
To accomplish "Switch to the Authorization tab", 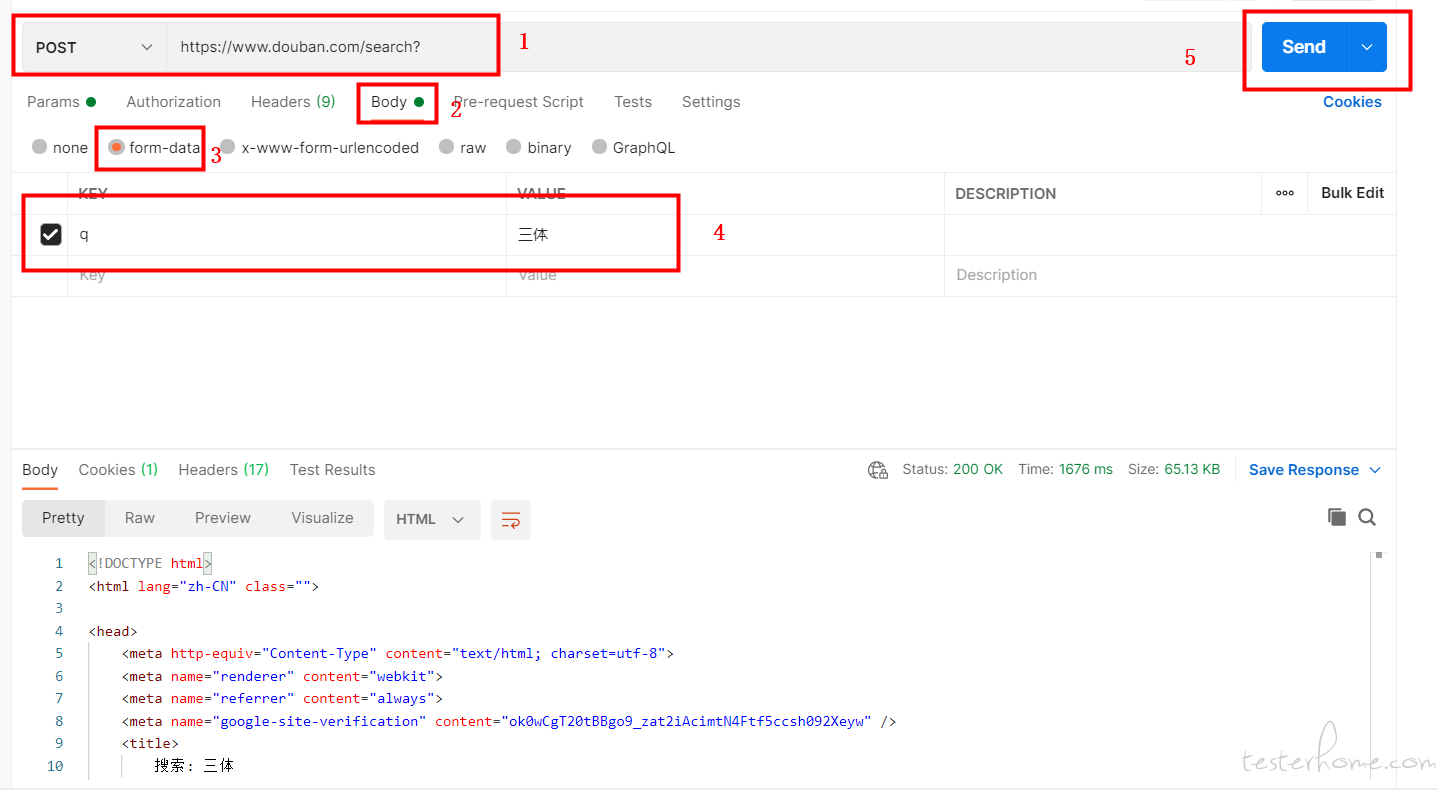I will 173,102.
